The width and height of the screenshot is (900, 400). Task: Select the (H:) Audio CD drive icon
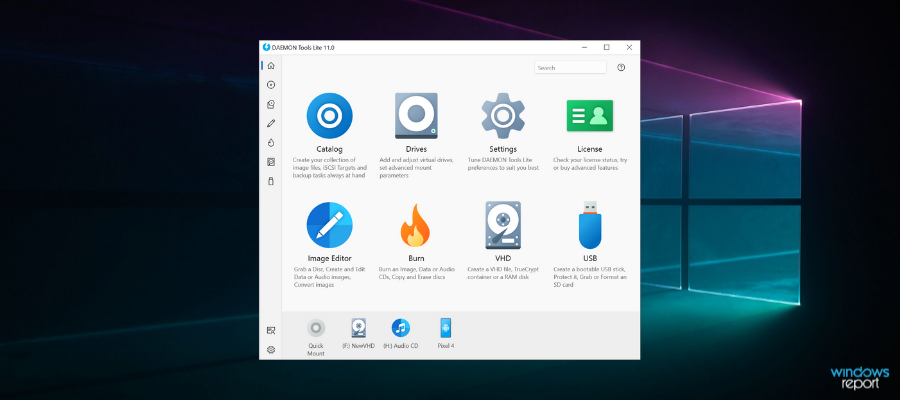401,328
